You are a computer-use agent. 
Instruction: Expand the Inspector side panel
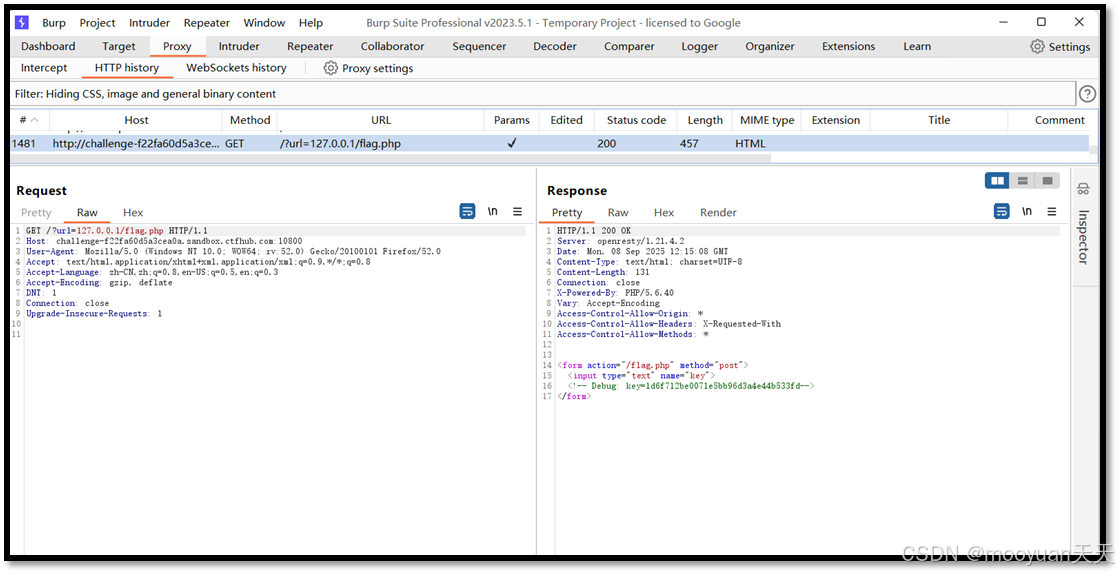1083,236
